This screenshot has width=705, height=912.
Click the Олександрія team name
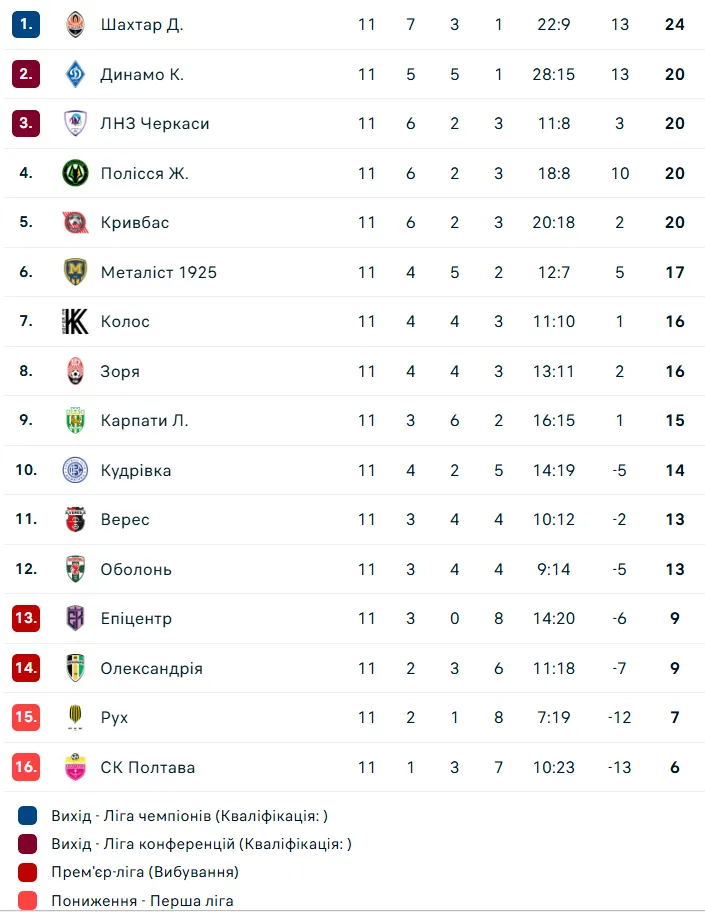[151, 668]
